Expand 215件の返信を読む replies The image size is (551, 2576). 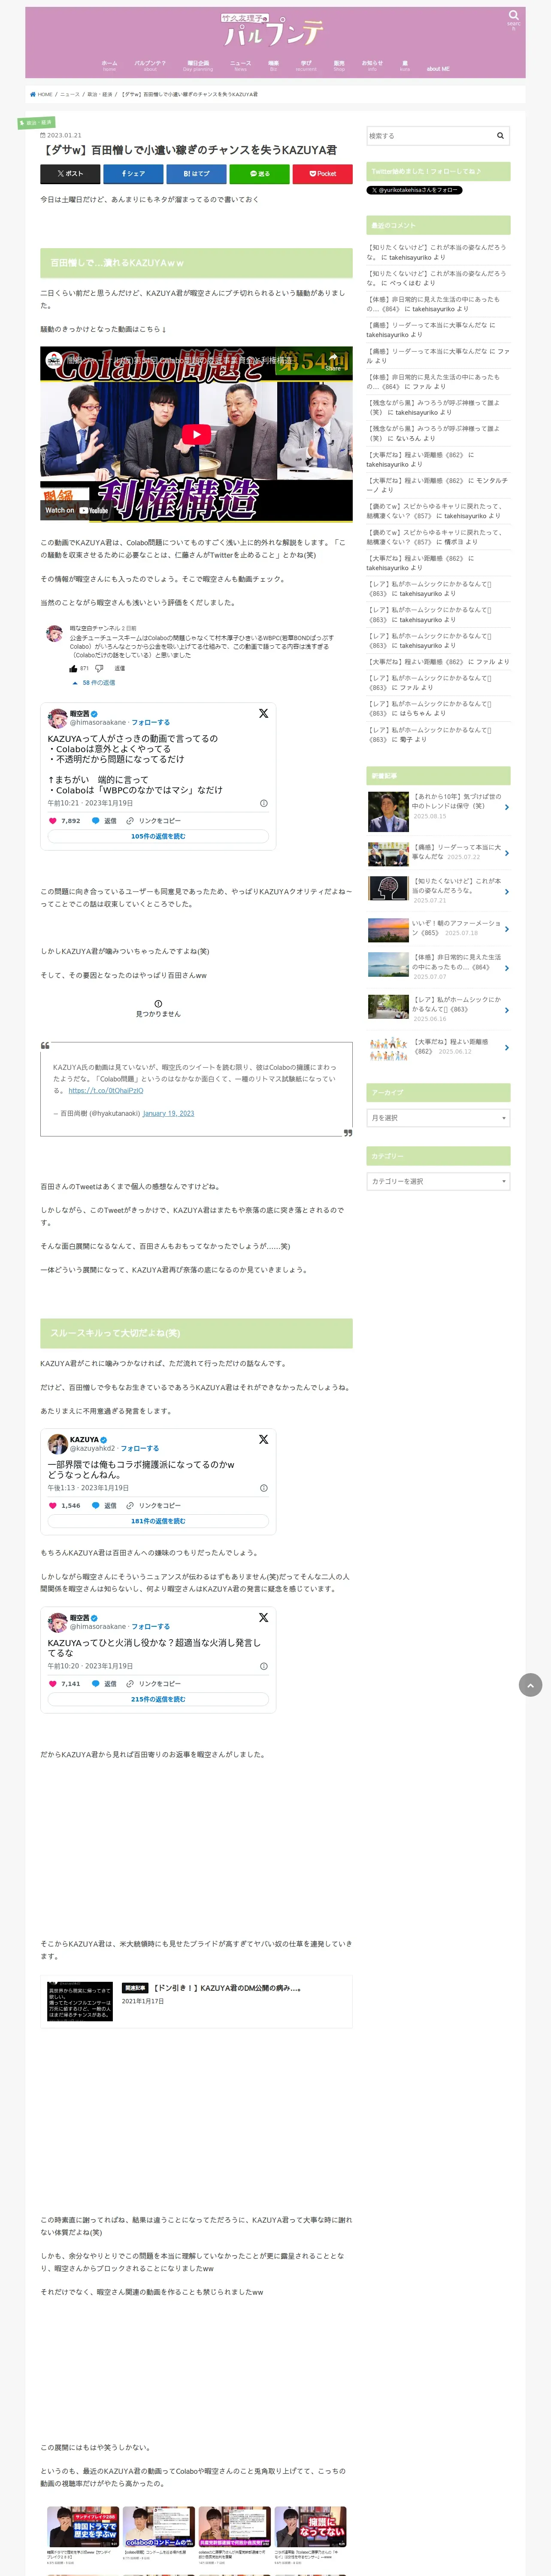click(158, 1699)
